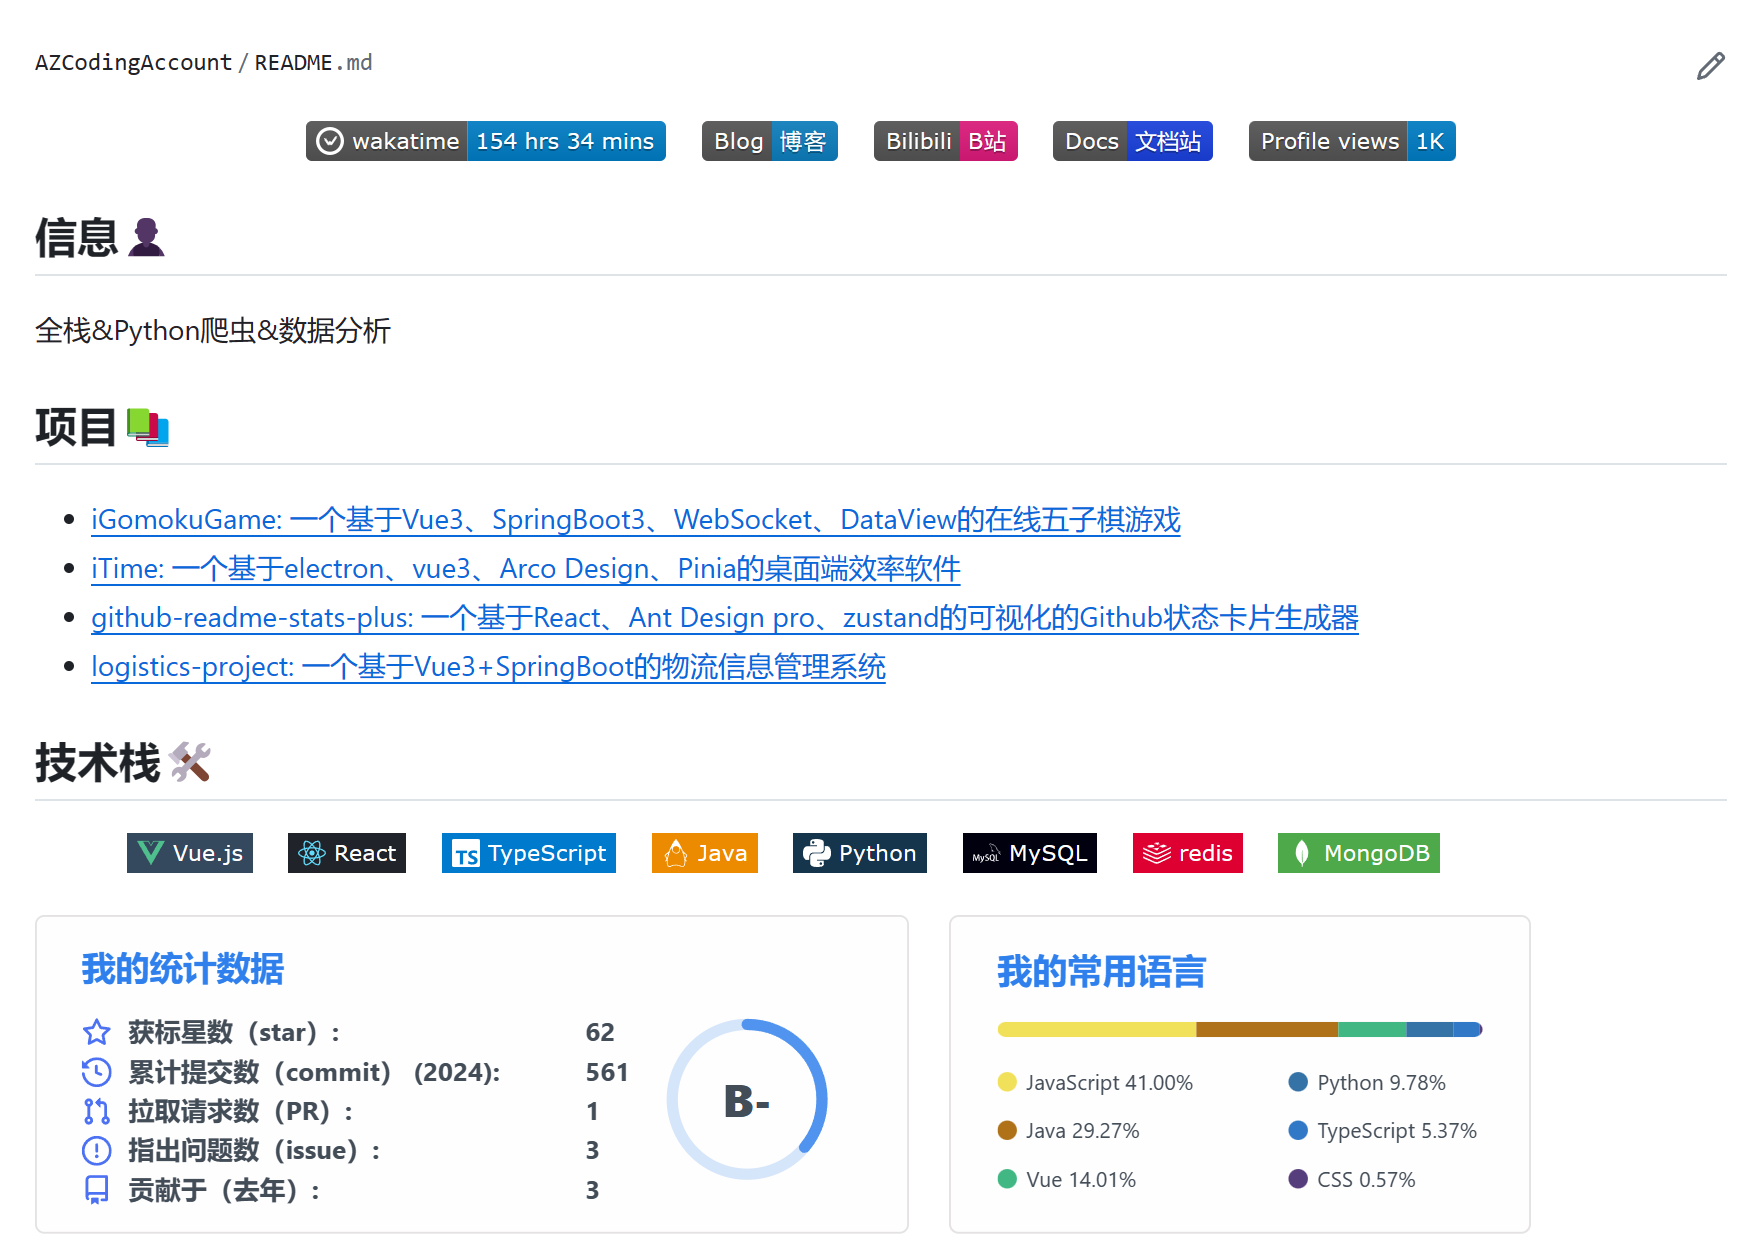1745x1249 pixels.
Task: Click the MongoDB tech badge
Action: [x=1359, y=853]
